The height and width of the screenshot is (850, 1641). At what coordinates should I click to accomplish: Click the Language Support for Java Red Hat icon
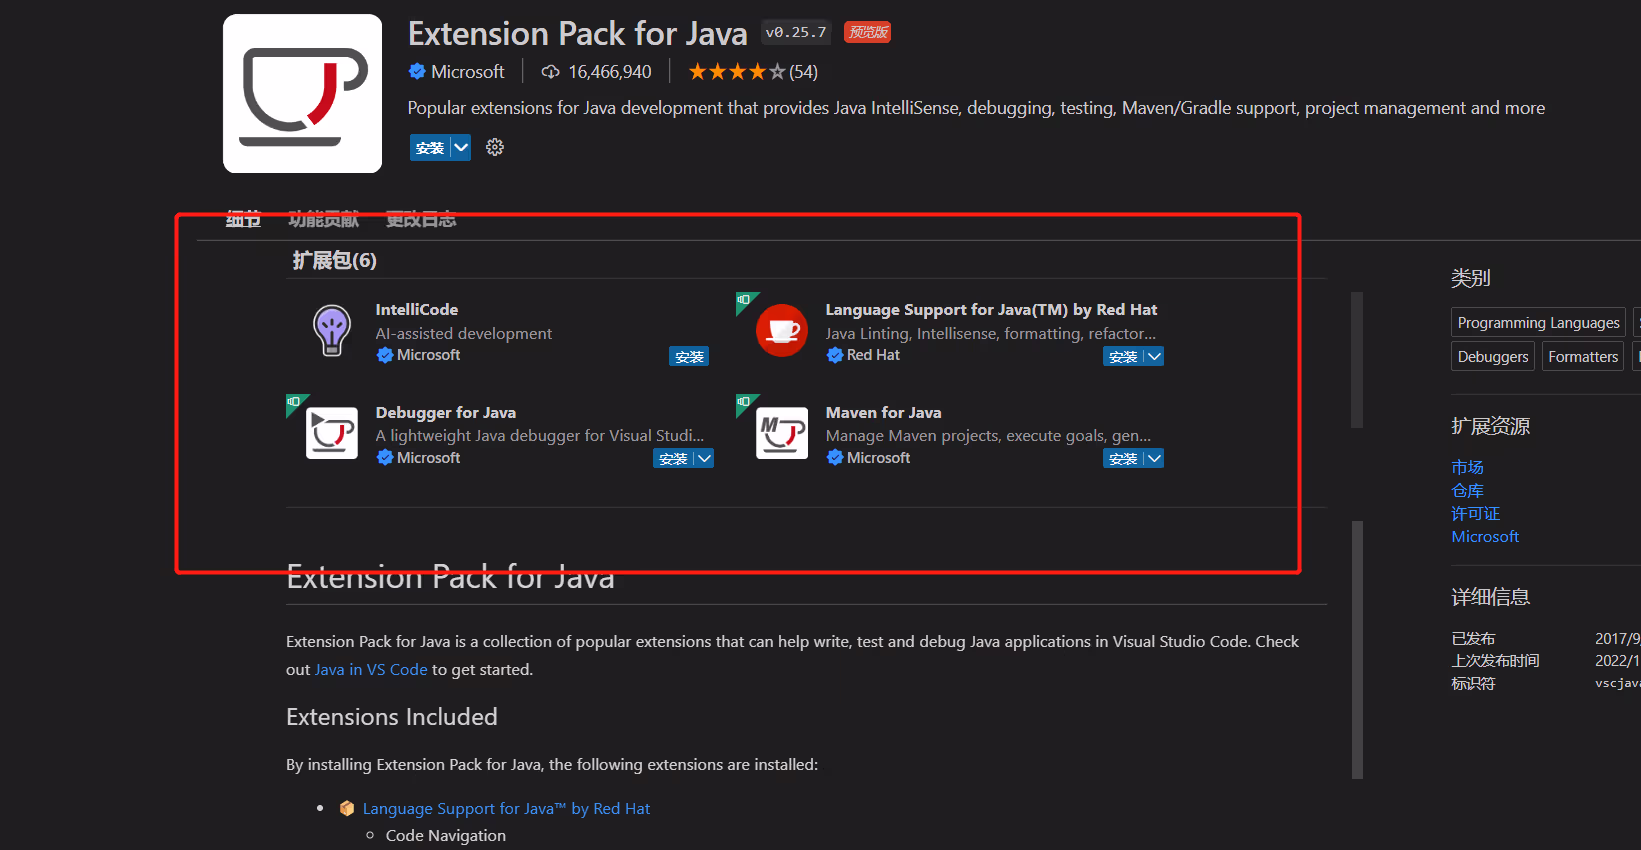[x=782, y=330]
